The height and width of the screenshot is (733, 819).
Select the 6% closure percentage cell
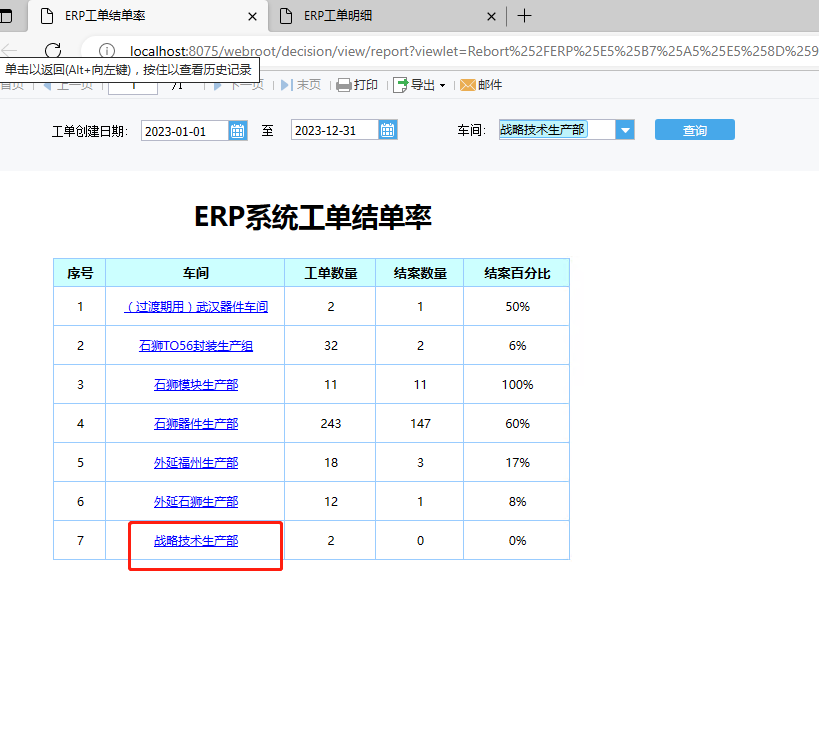click(x=517, y=346)
